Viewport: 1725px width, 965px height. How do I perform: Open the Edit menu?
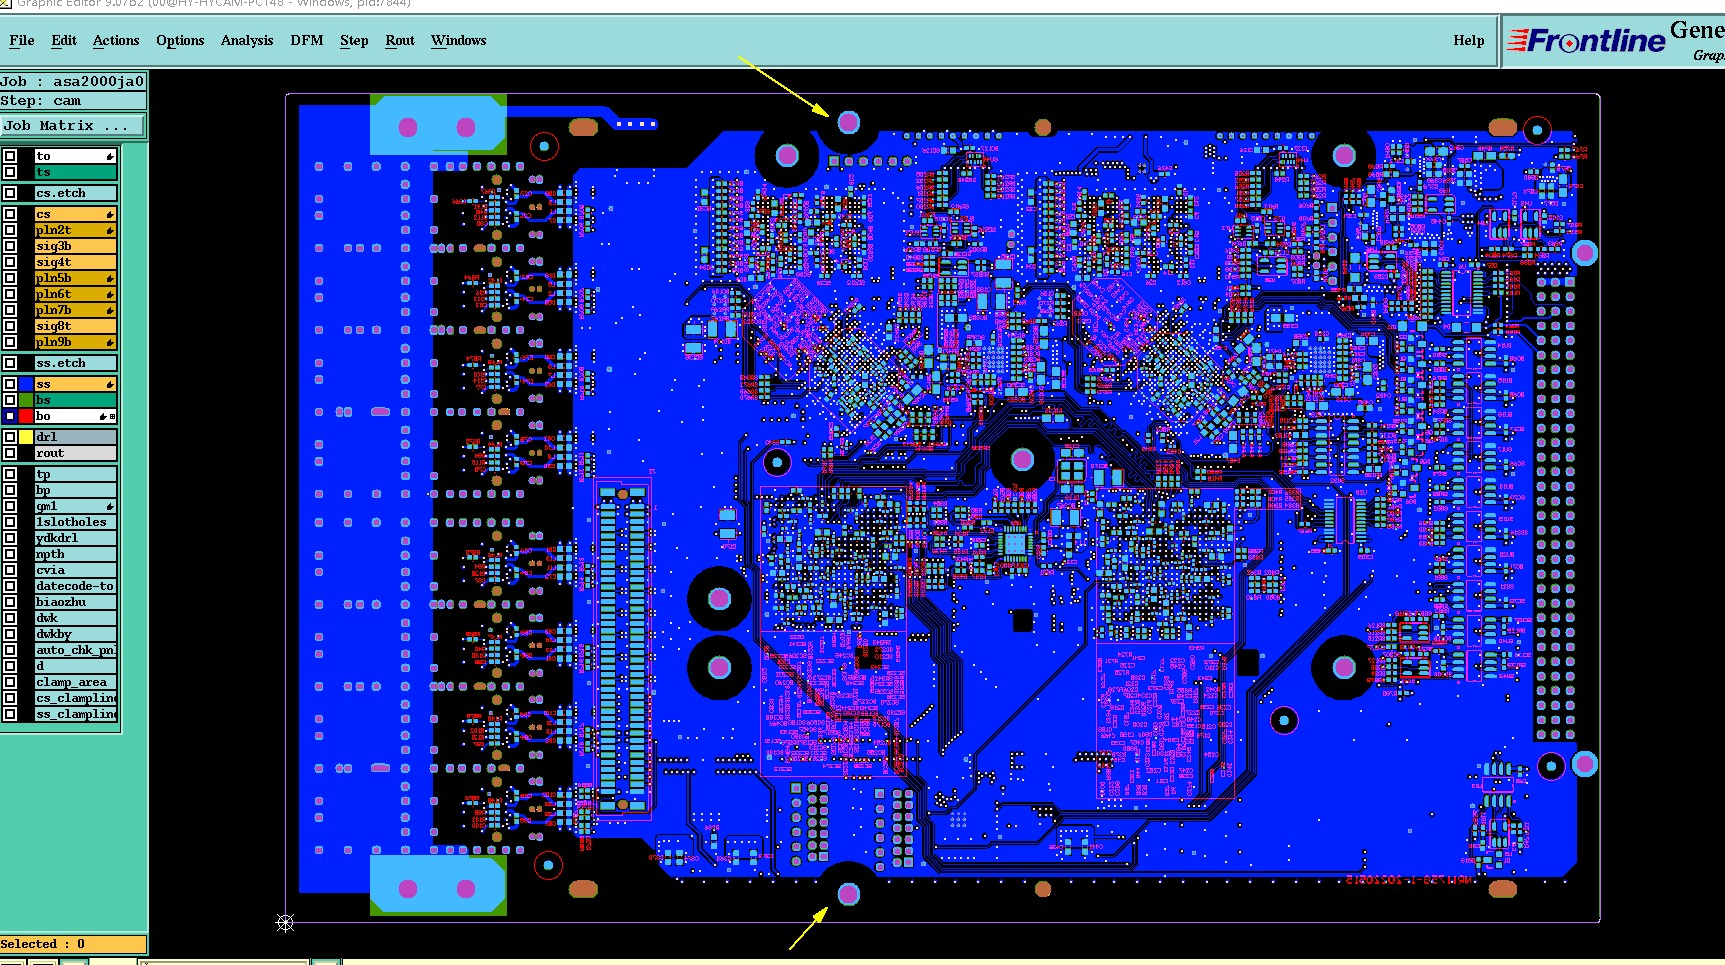click(64, 41)
